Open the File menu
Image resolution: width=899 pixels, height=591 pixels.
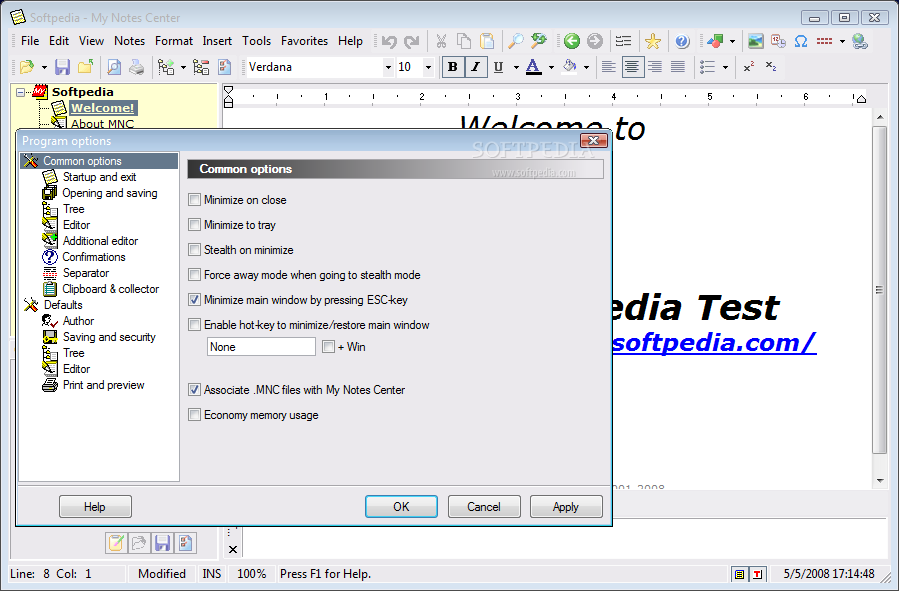[30, 41]
